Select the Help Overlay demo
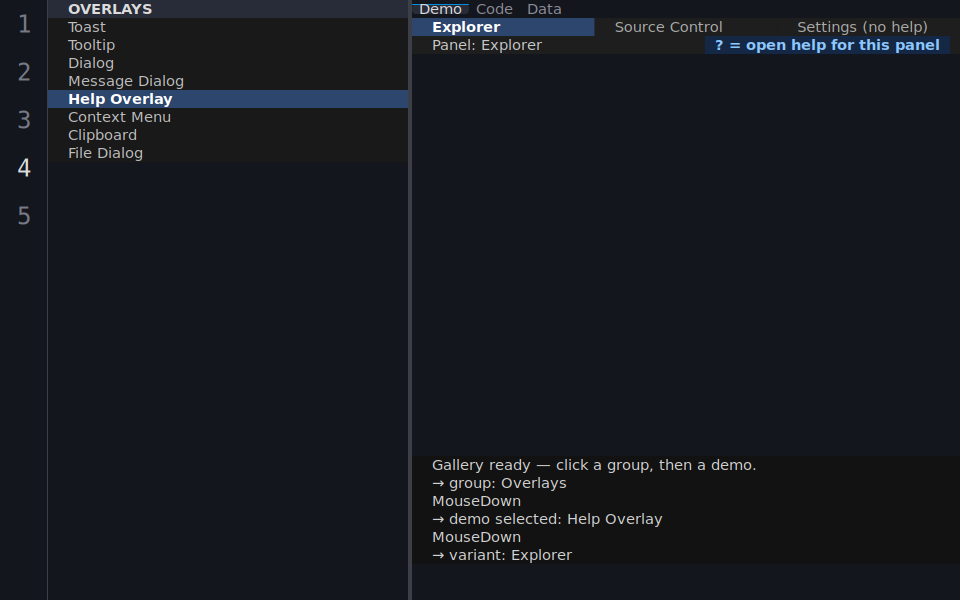The height and width of the screenshot is (600, 960). tap(228, 99)
